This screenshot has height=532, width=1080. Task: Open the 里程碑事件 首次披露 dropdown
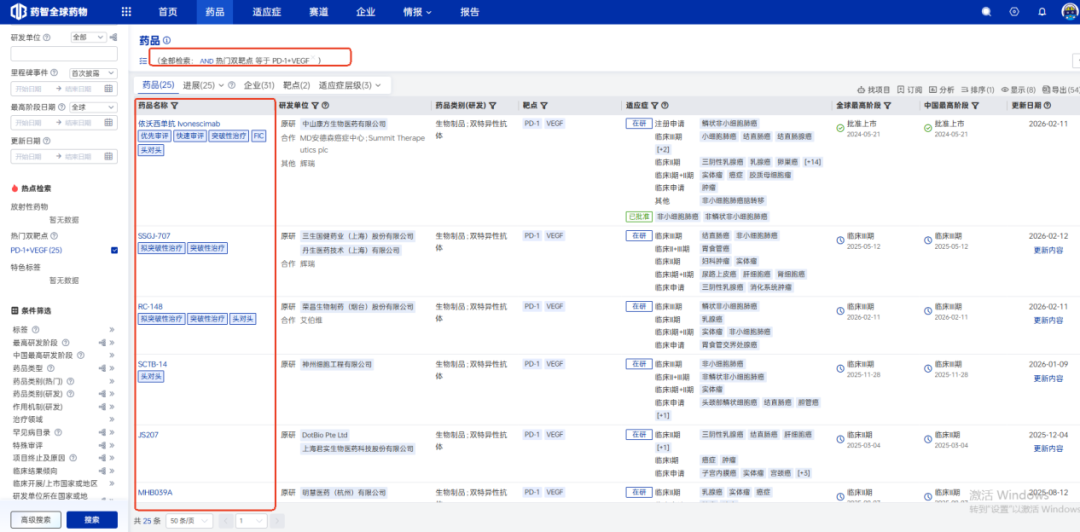pyautogui.click(x=93, y=72)
